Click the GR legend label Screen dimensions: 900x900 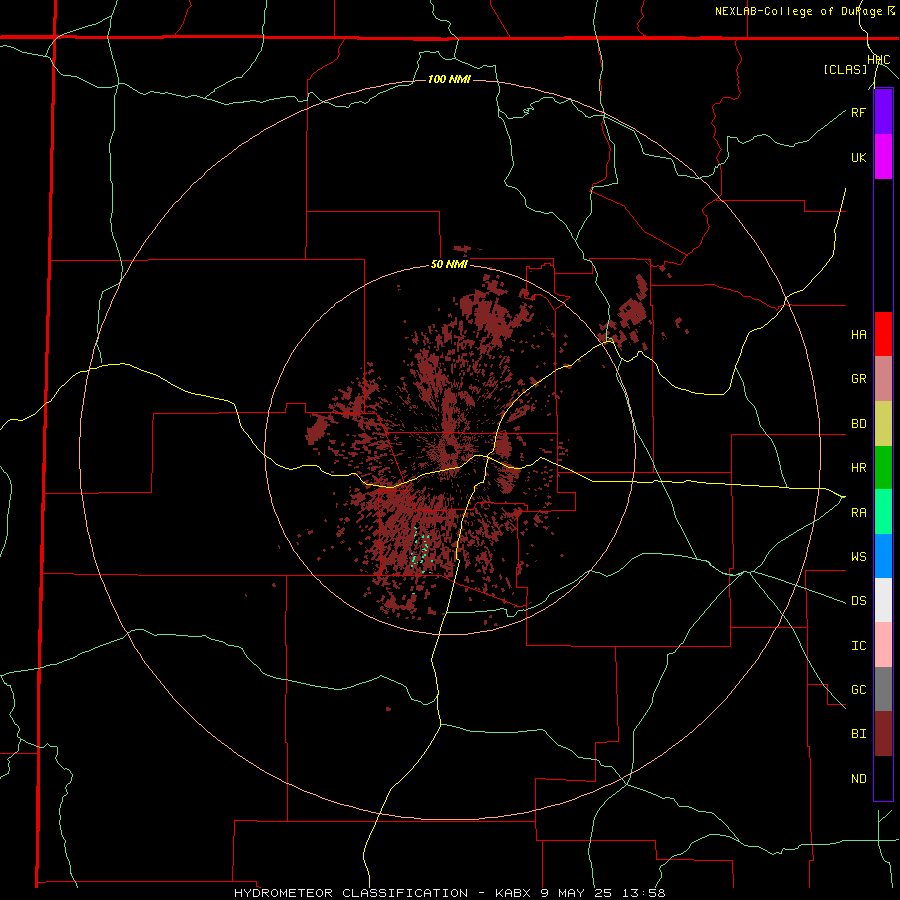(858, 379)
